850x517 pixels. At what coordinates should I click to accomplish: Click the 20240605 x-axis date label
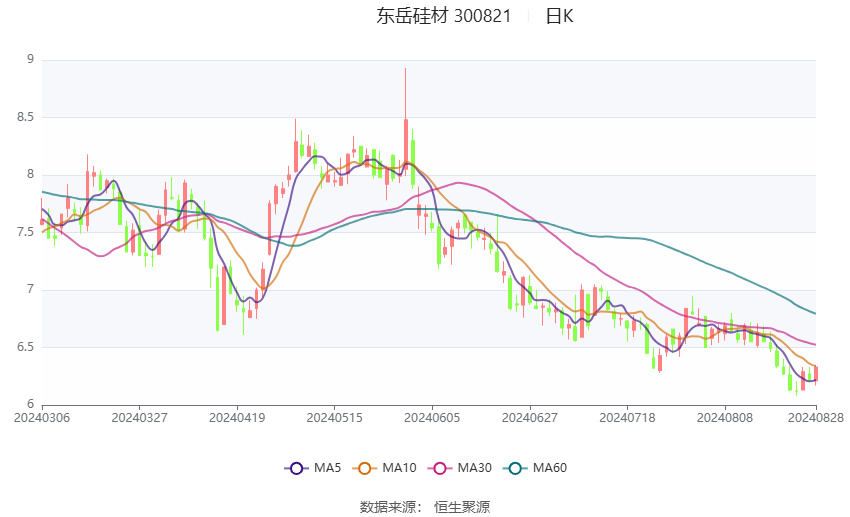click(x=432, y=418)
